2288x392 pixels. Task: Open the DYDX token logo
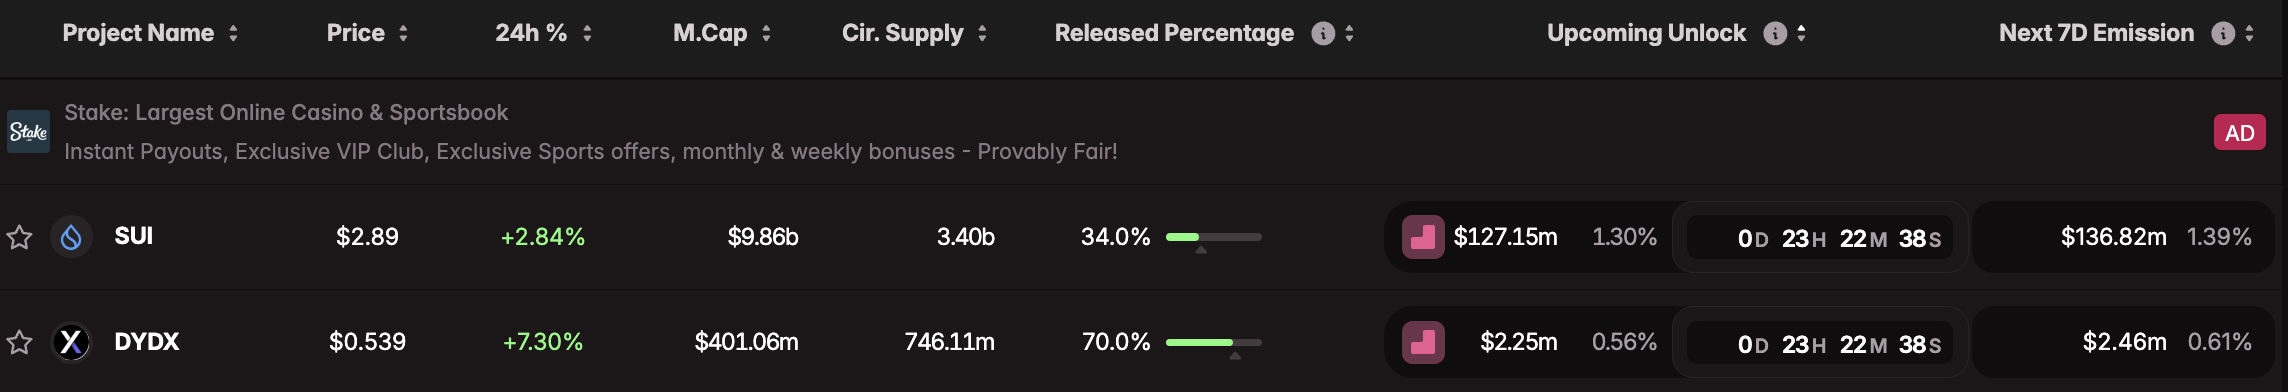tap(72, 342)
